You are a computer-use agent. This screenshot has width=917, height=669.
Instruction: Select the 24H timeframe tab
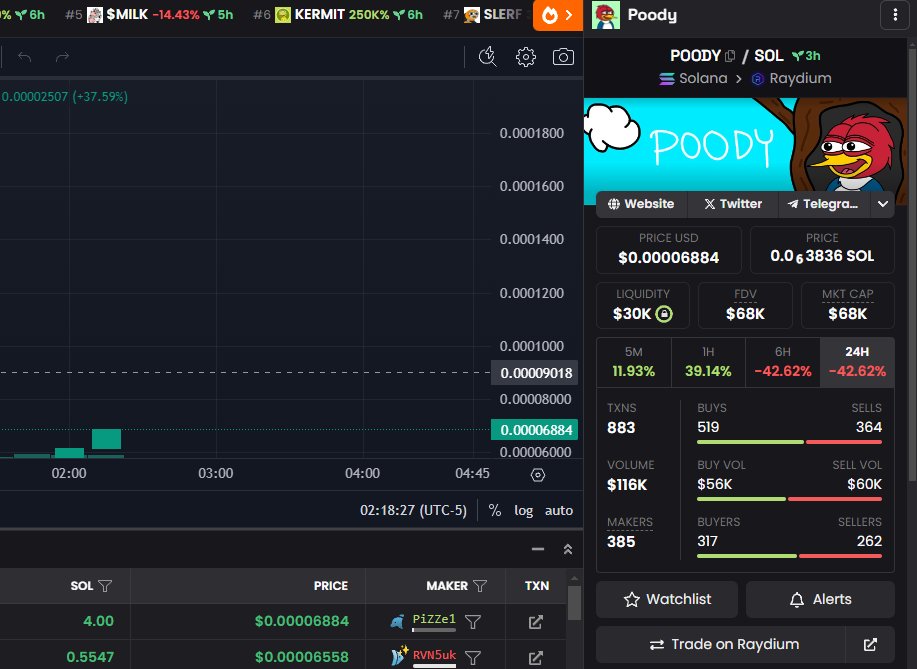pos(857,362)
